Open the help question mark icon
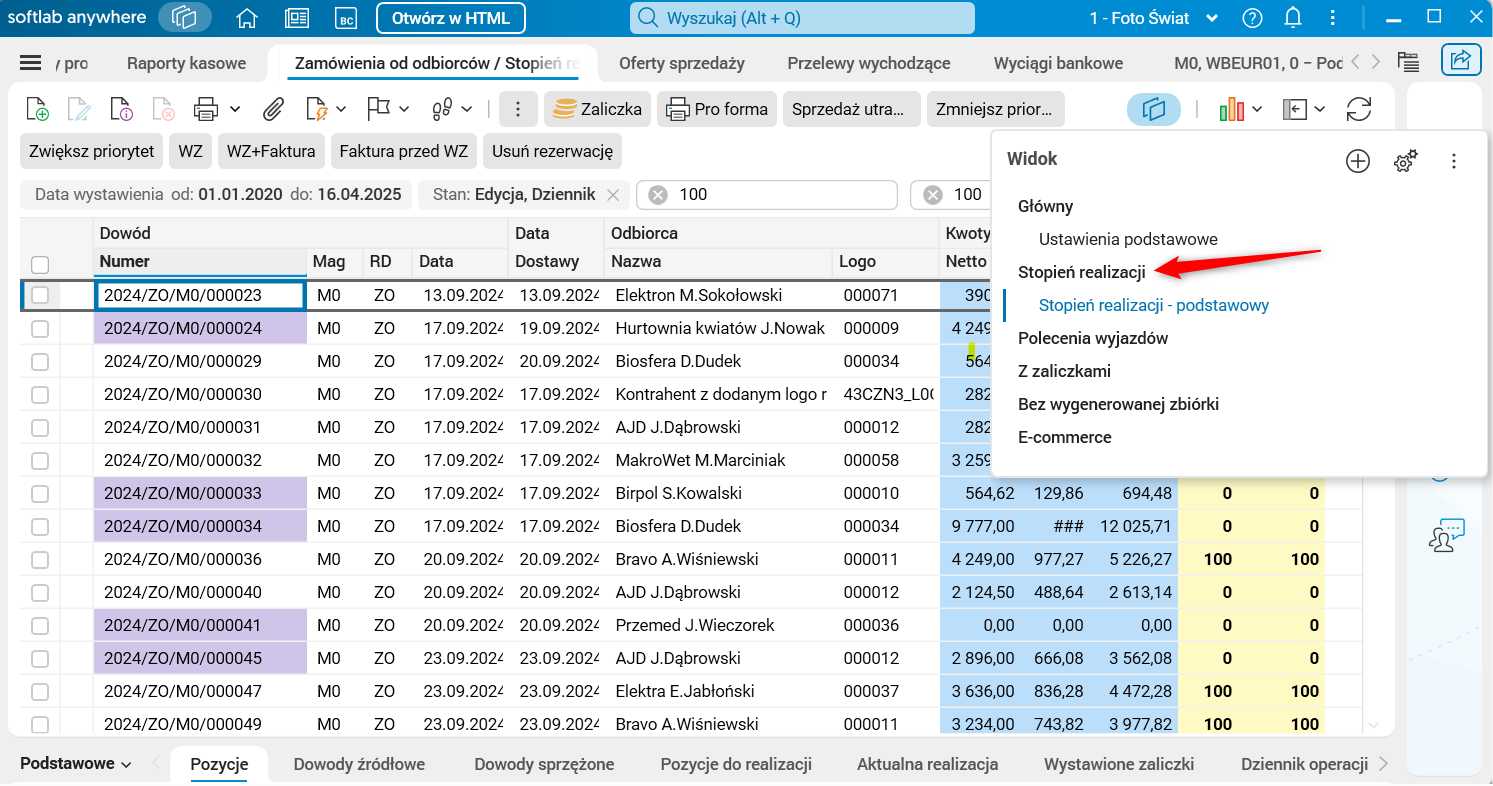1493x786 pixels. [1252, 18]
